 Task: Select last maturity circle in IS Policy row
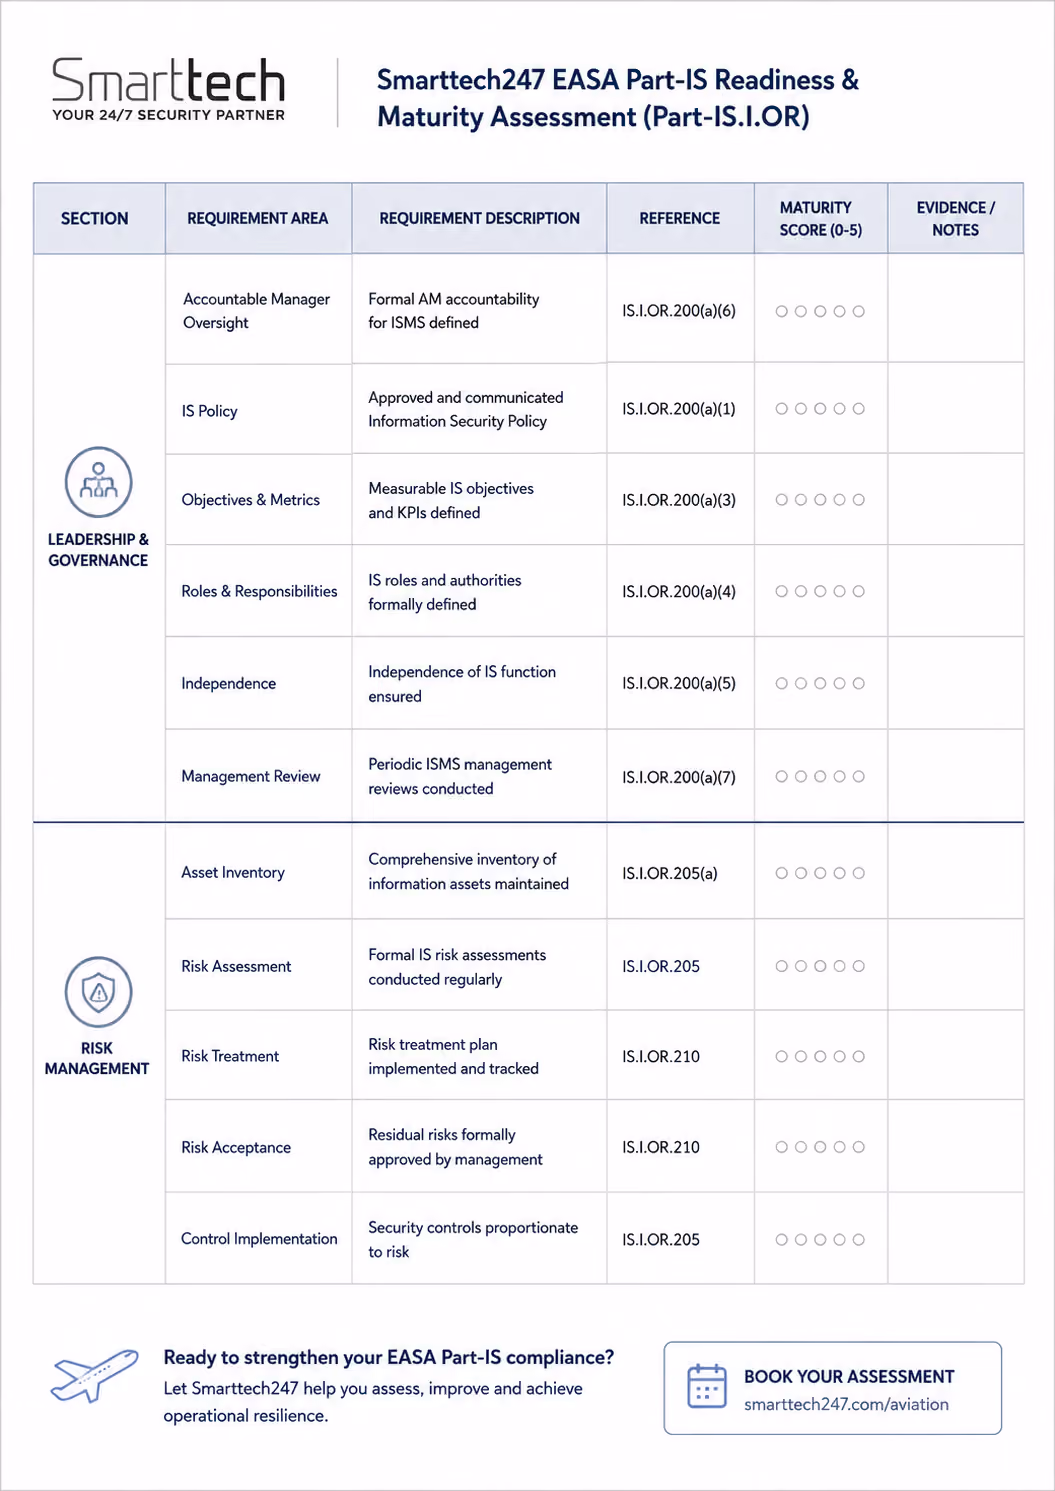coord(859,409)
